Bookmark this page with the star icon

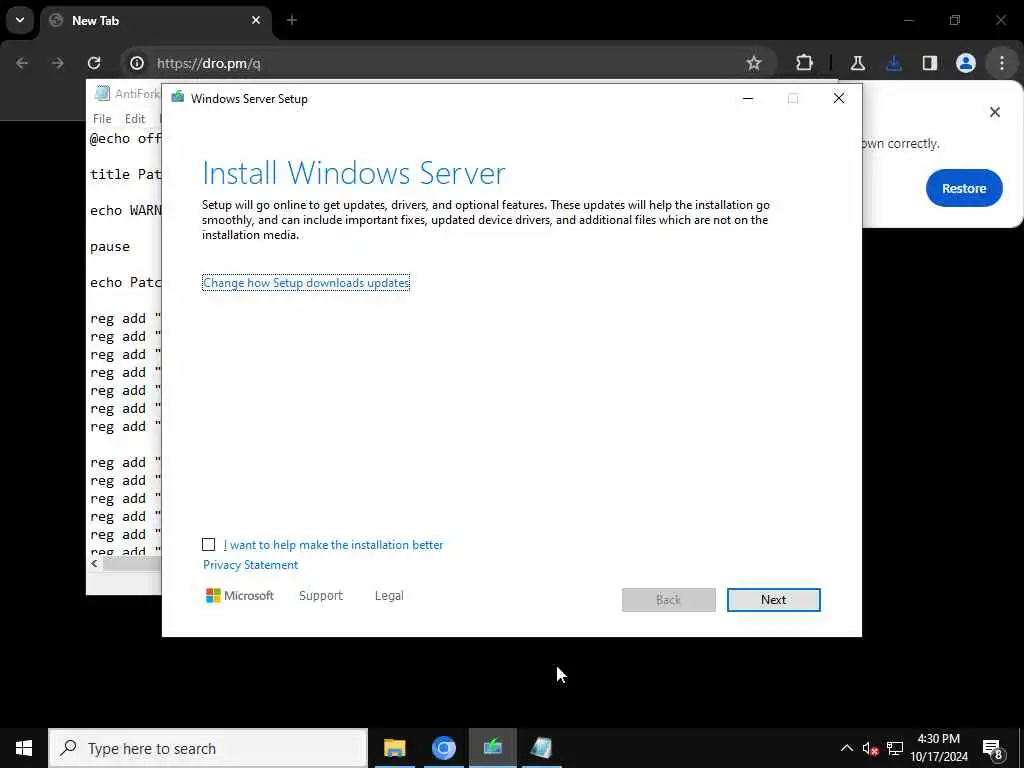pyautogui.click(x=754, y=63)
